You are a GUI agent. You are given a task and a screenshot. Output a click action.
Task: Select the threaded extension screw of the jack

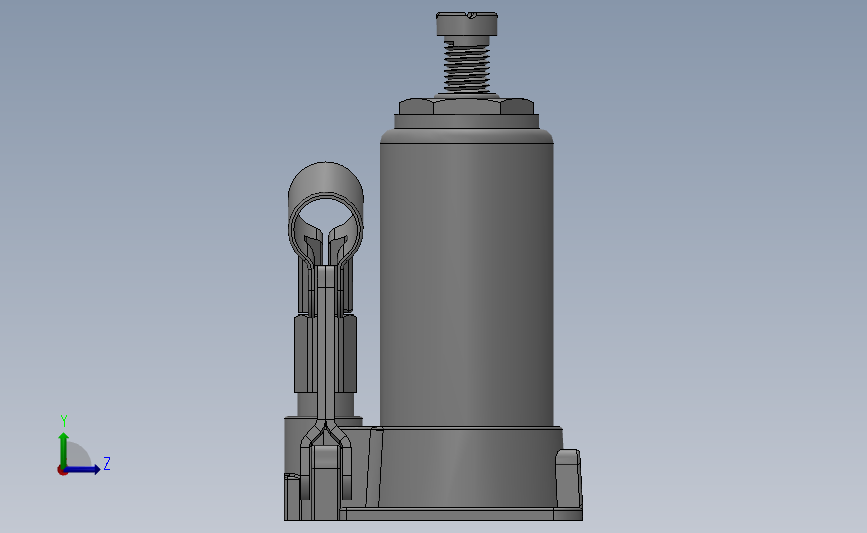467,66
